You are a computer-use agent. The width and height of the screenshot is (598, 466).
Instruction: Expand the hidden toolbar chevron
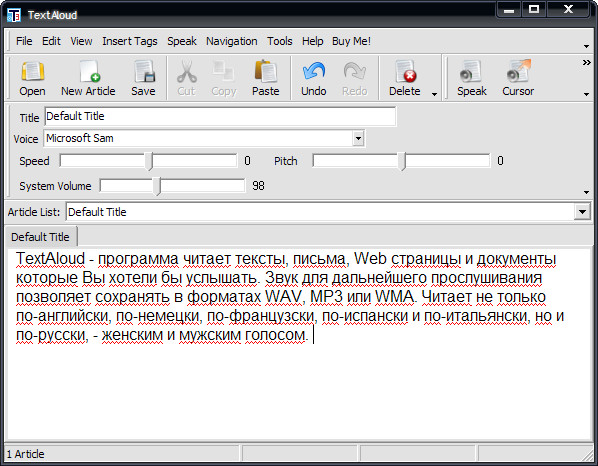pos(587,63)
